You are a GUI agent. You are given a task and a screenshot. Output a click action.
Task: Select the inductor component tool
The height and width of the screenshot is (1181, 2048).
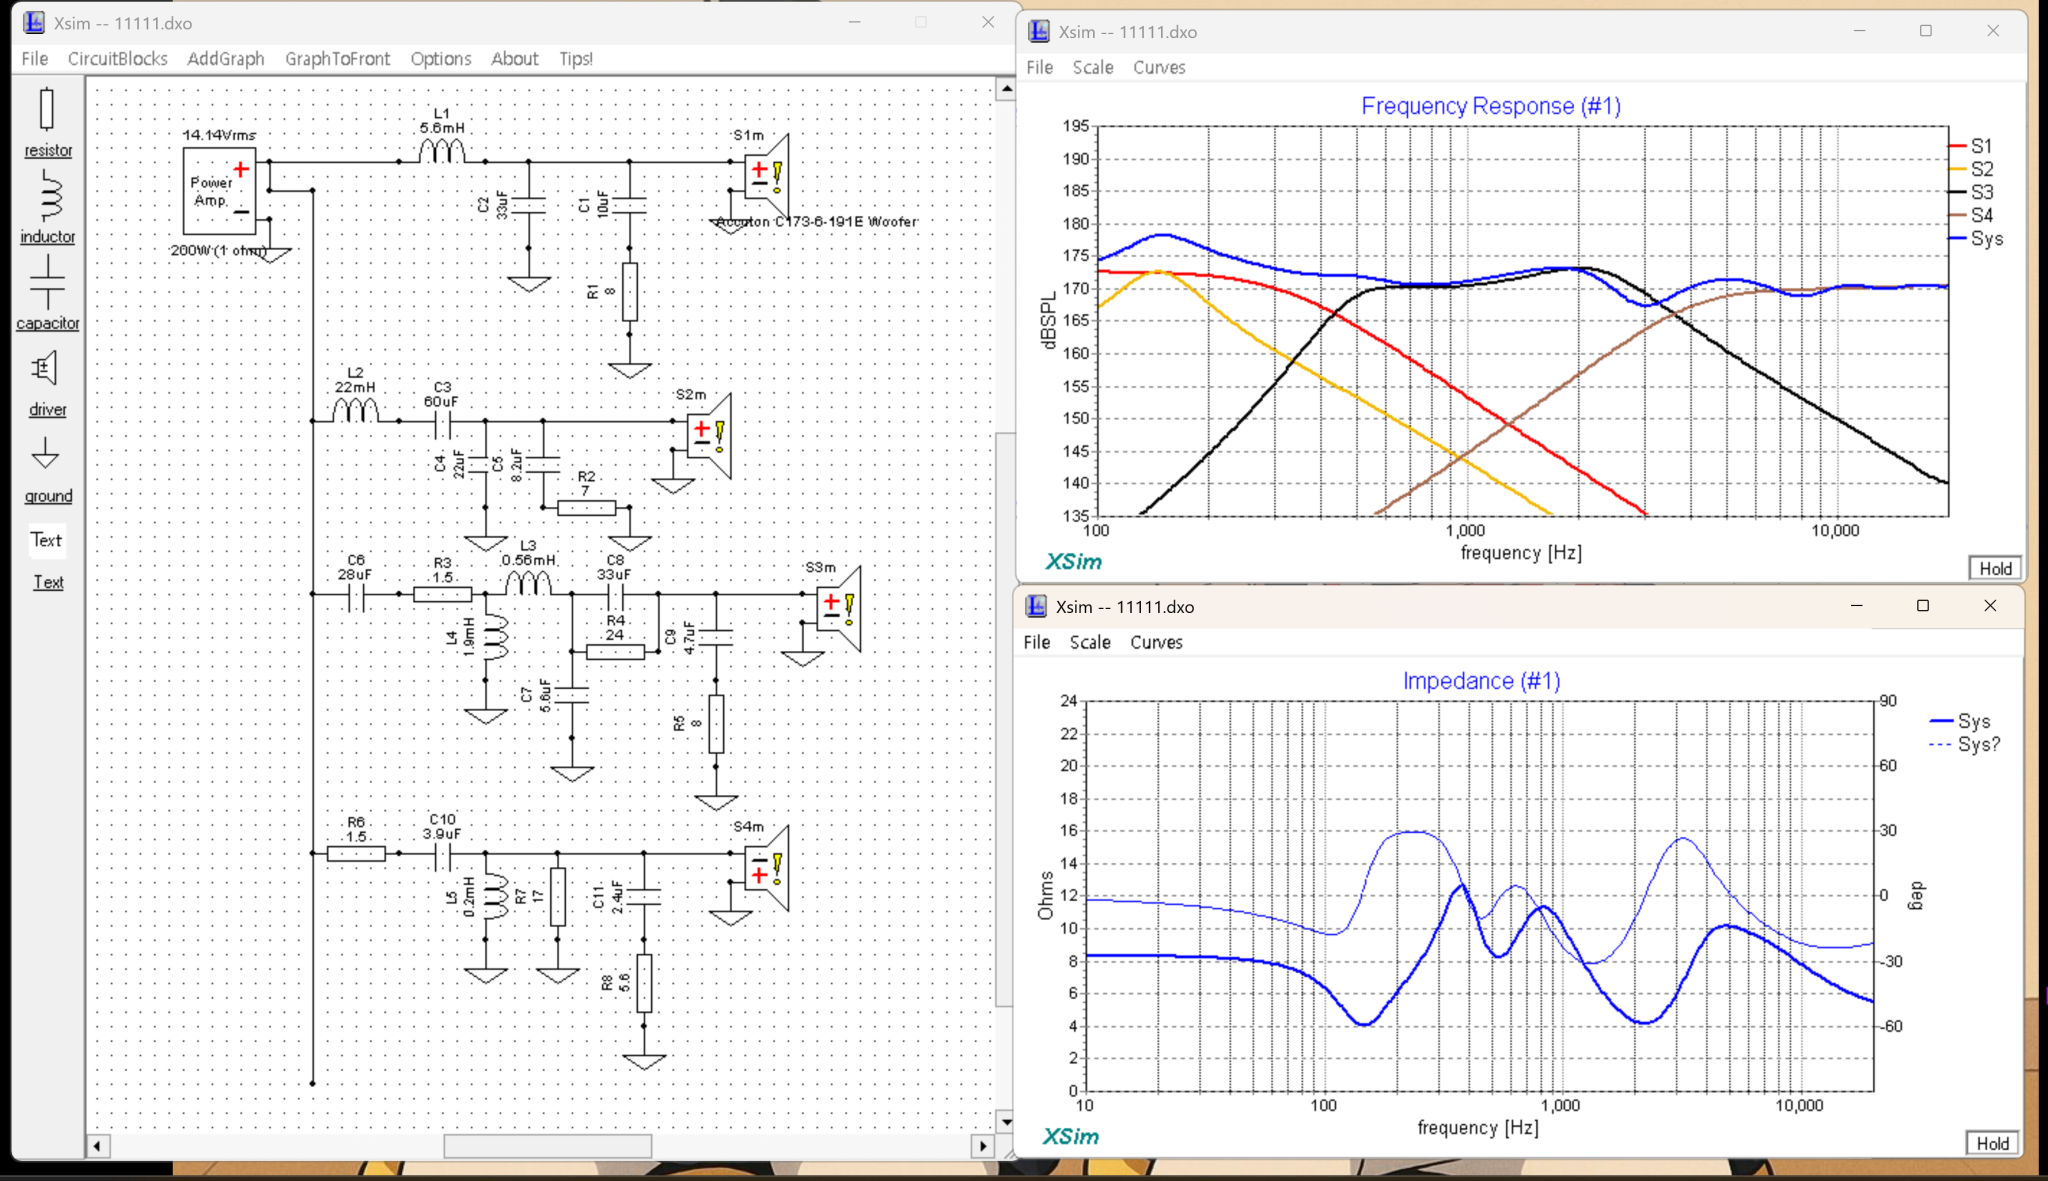[x=47, y=206]
